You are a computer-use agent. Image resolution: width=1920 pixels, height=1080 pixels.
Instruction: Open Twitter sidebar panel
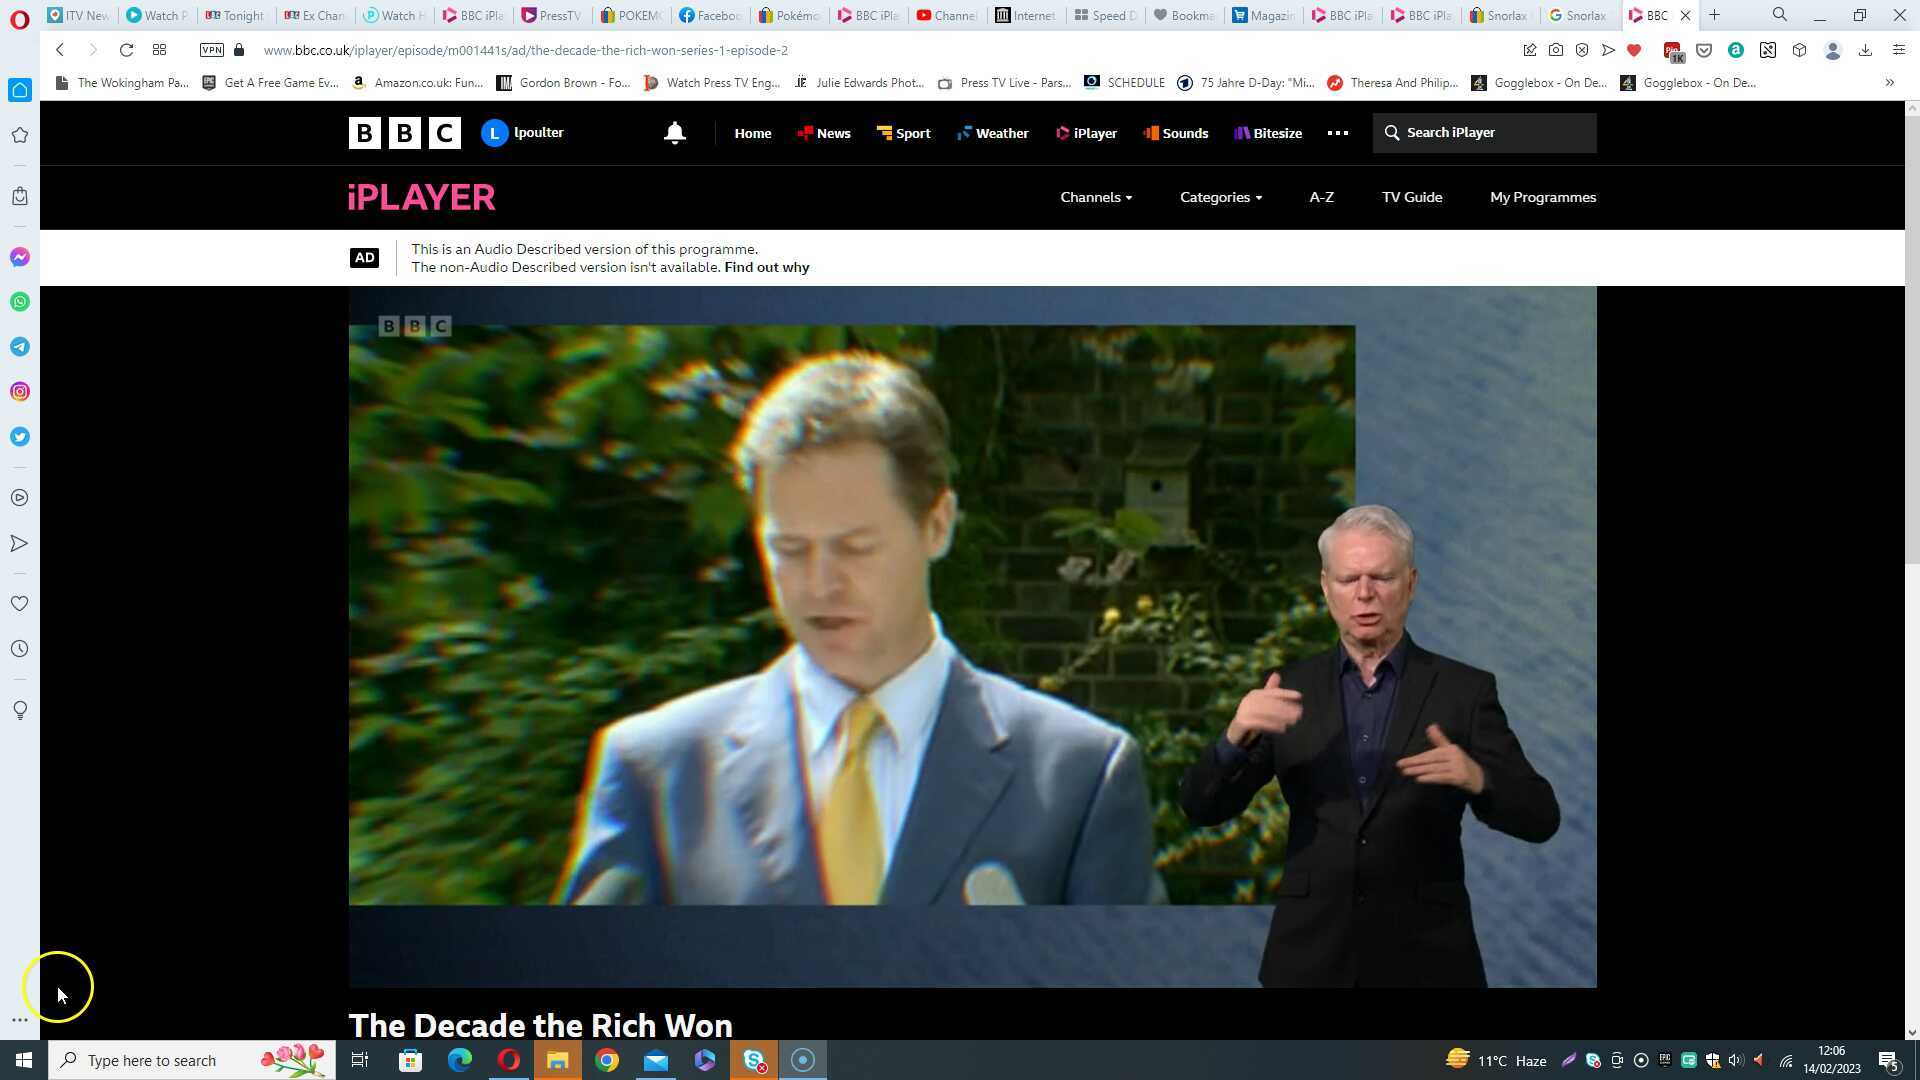(x=20, y=437)
